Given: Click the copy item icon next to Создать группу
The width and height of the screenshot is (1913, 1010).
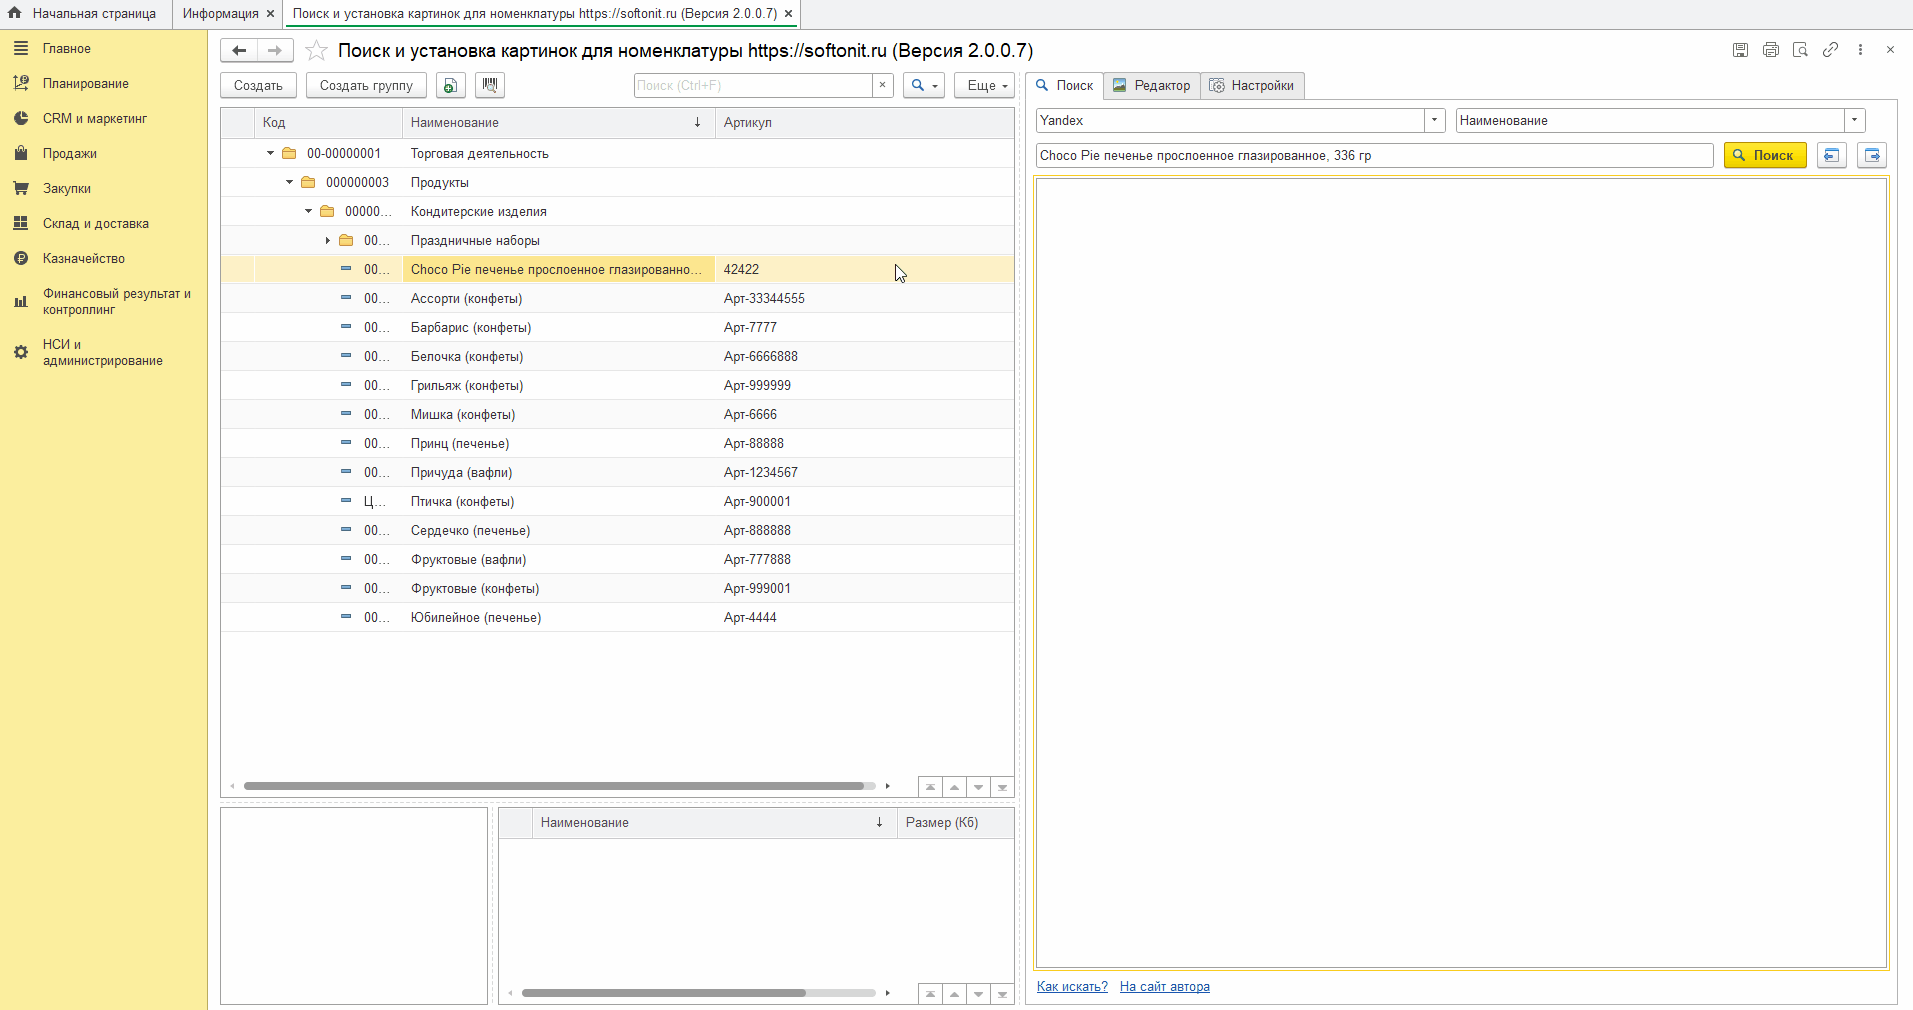Looking at the screenshot, I should click(451, 85).
